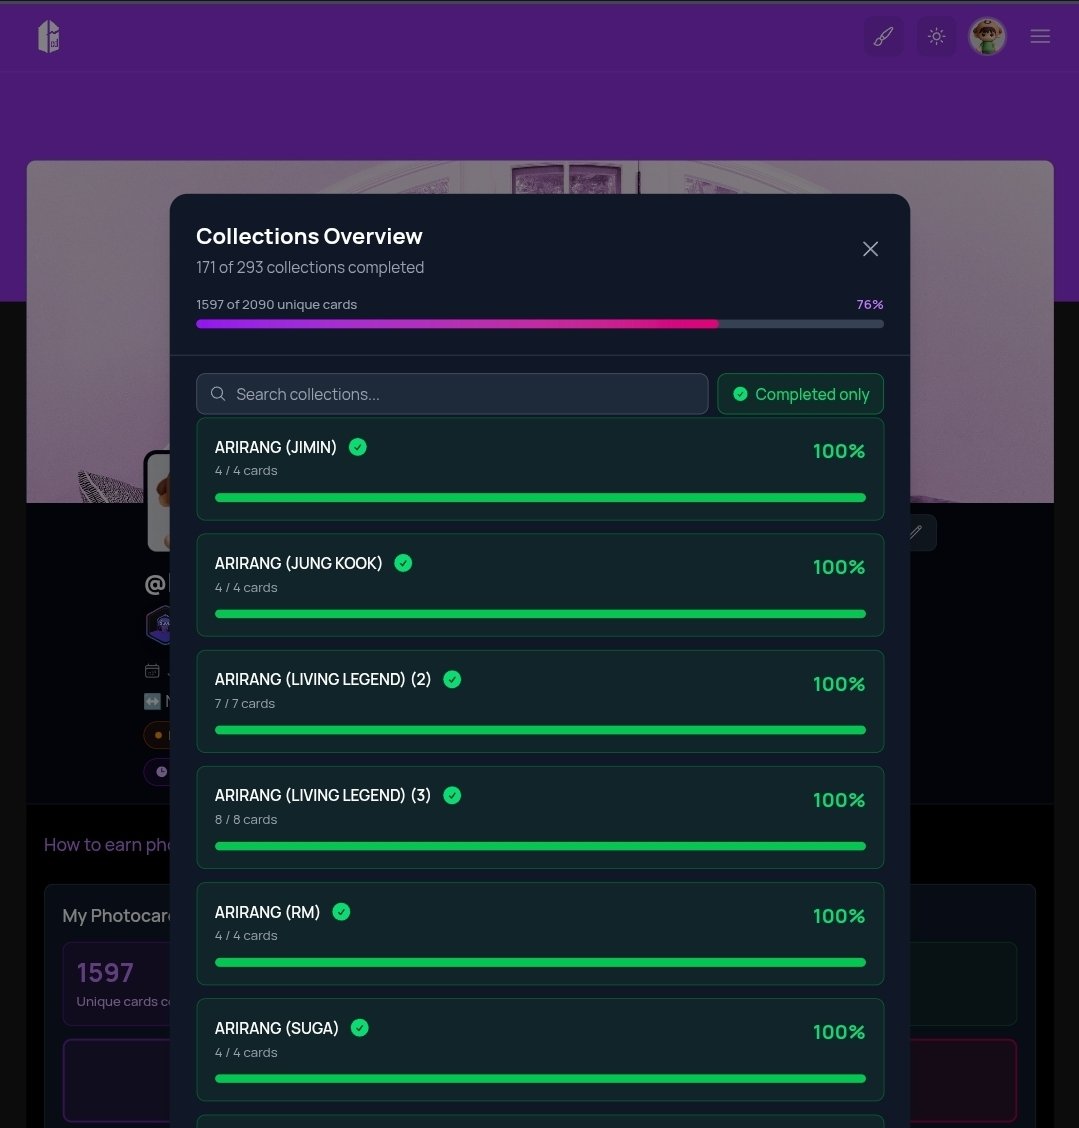This screenshot has width=1079, height=1128.
Task: Click the ARIRANG (JIMIN) green progress bar
Action: tap(540, 497)
